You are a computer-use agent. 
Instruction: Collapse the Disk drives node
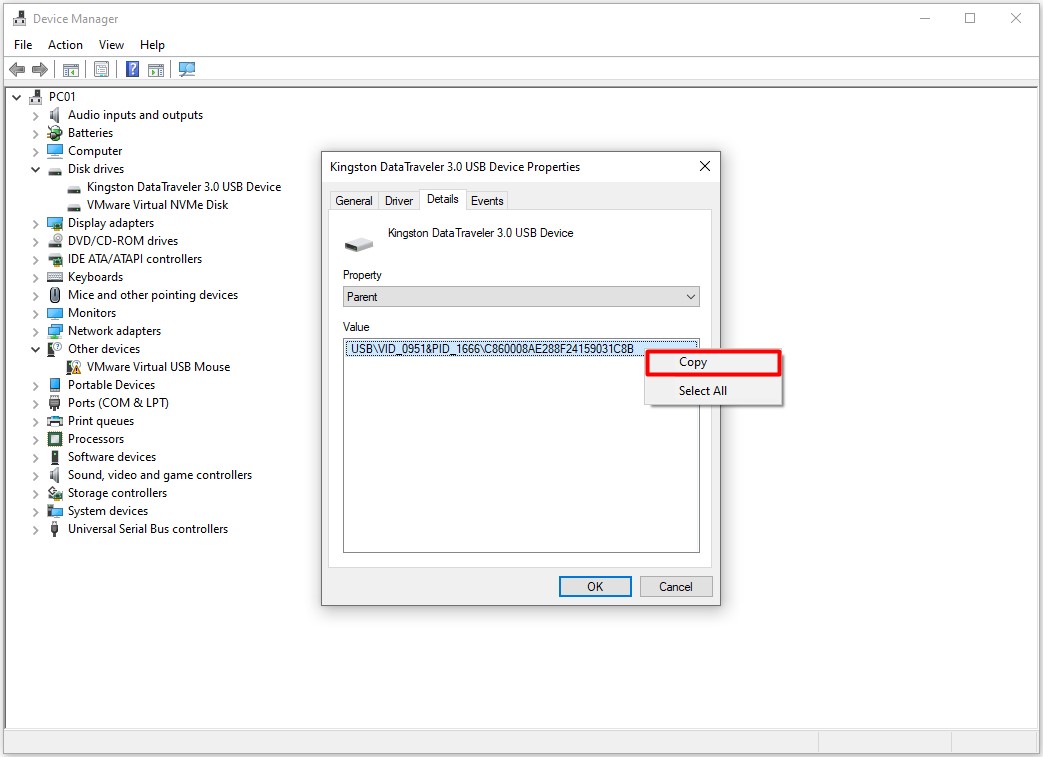tap(35, 169)
